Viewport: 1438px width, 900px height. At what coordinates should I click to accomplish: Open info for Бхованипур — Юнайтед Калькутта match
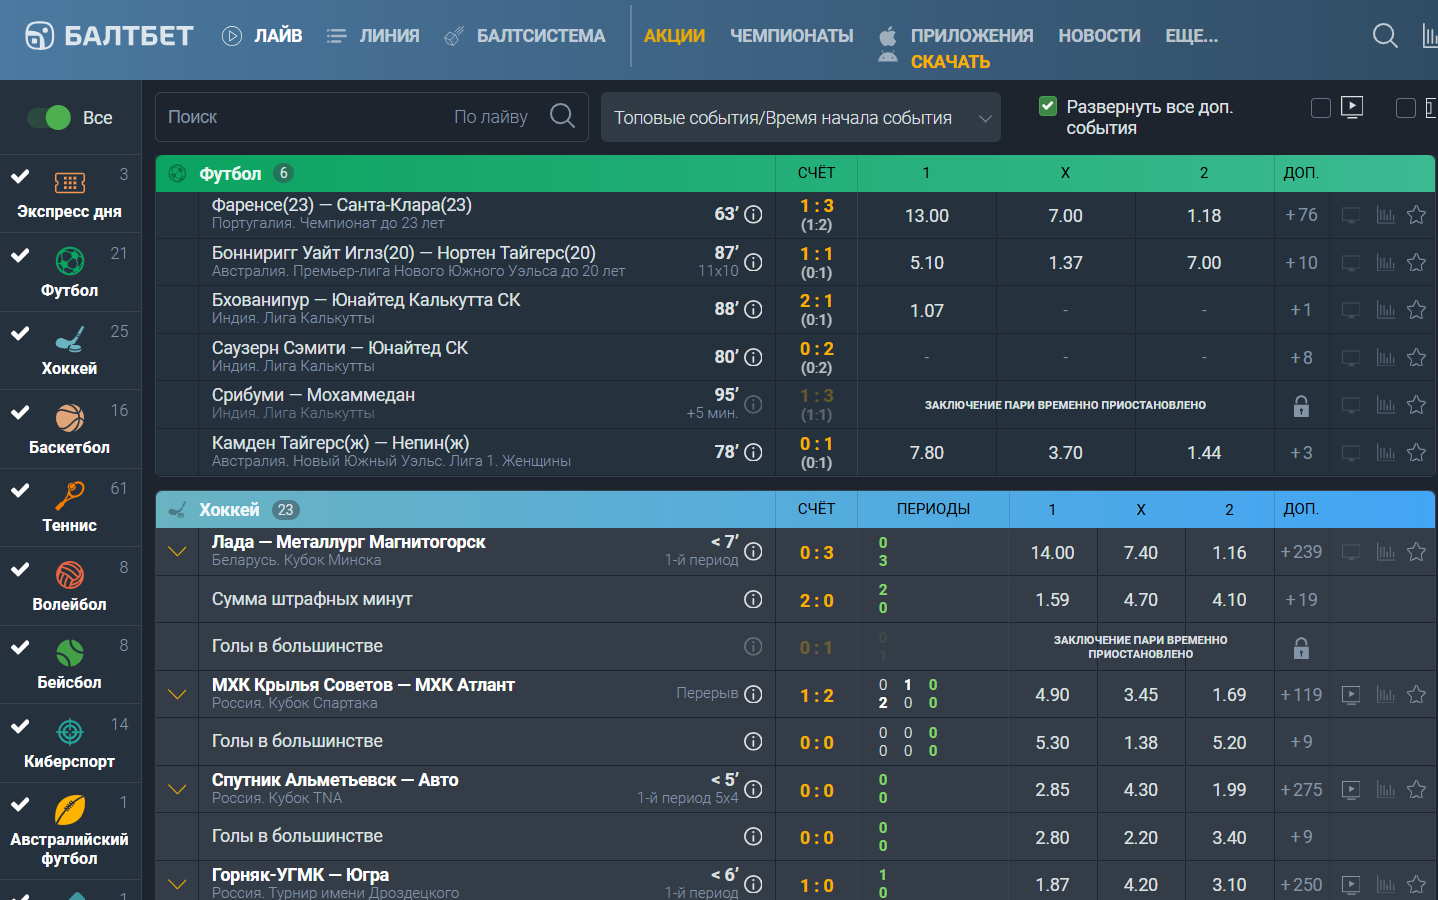pyautogui.click(x=753, y=310)
